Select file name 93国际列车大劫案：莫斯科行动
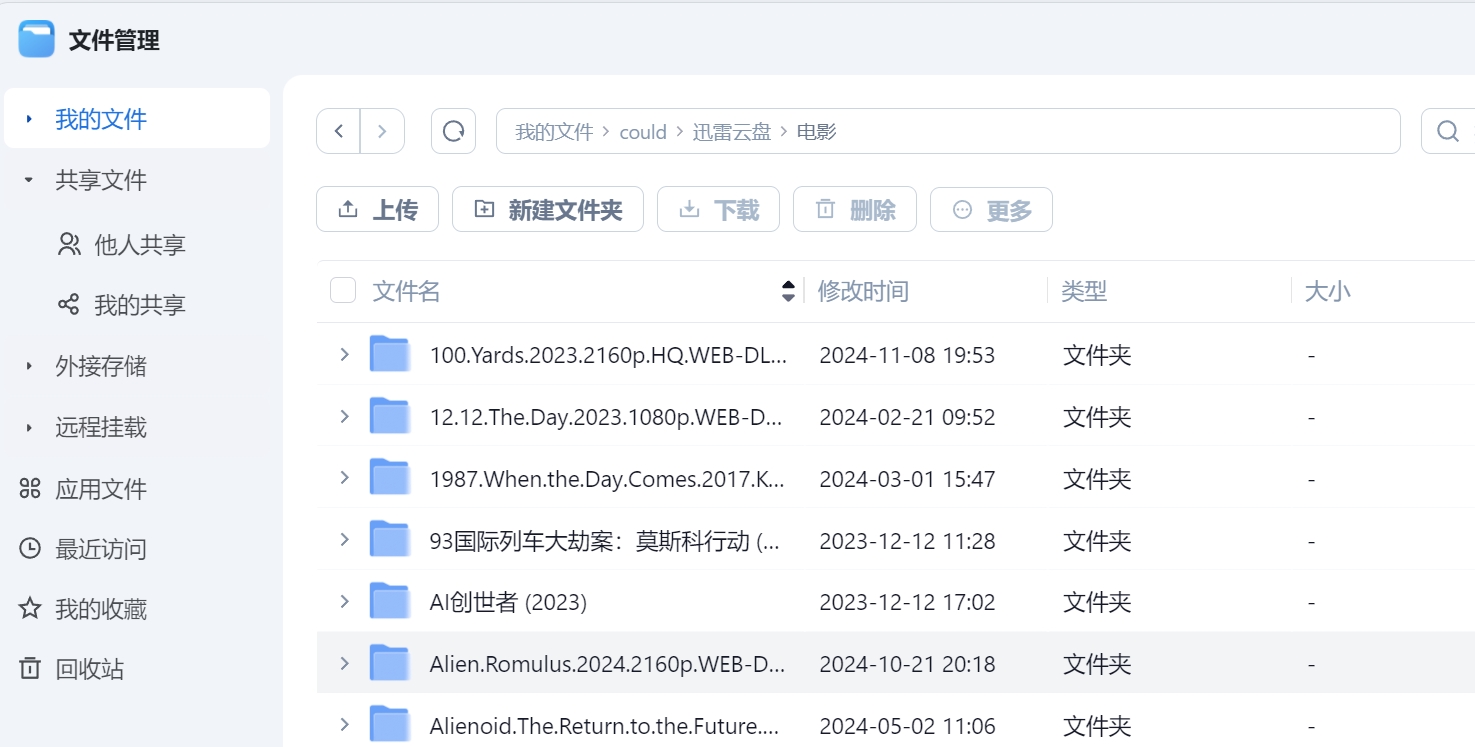1475x747 pixels. (605, 541)
